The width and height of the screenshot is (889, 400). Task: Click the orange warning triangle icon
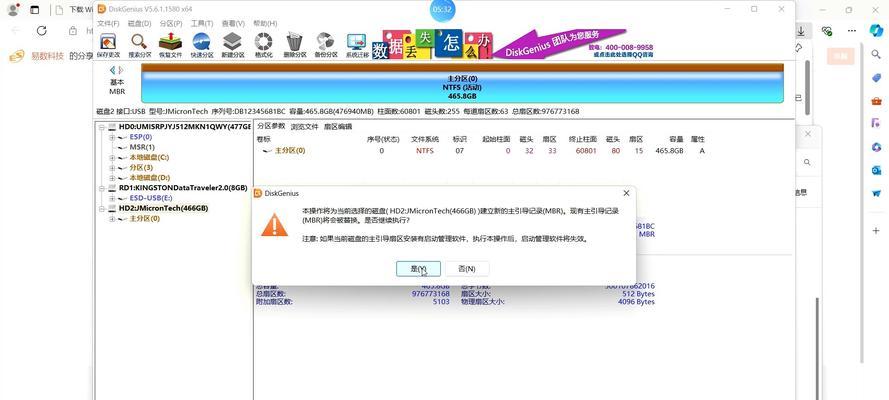tap(274, 225)
